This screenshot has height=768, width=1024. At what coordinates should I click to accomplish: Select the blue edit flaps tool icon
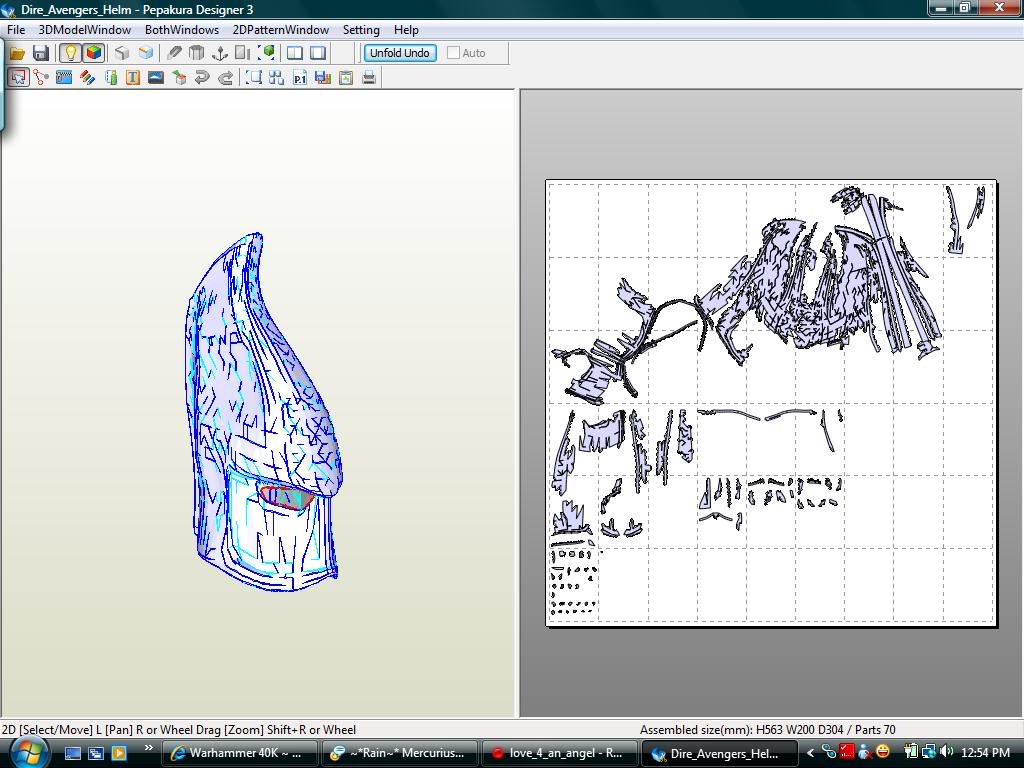click(x=64, y=78)
